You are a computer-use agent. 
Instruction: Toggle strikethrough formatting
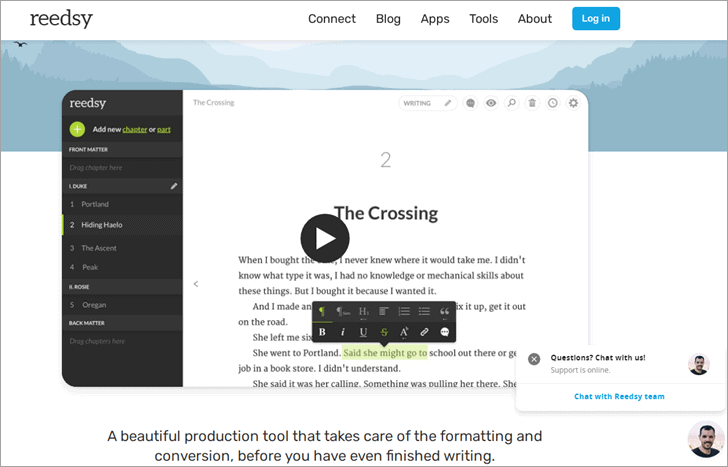pos(384,332)
